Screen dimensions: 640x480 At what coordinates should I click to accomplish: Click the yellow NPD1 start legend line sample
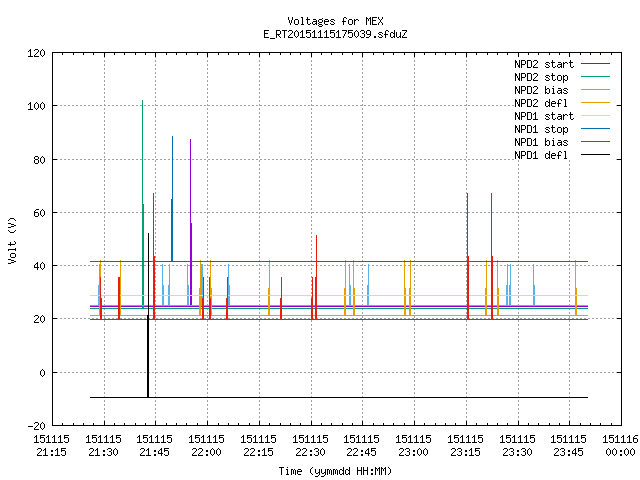pos(596,116)
